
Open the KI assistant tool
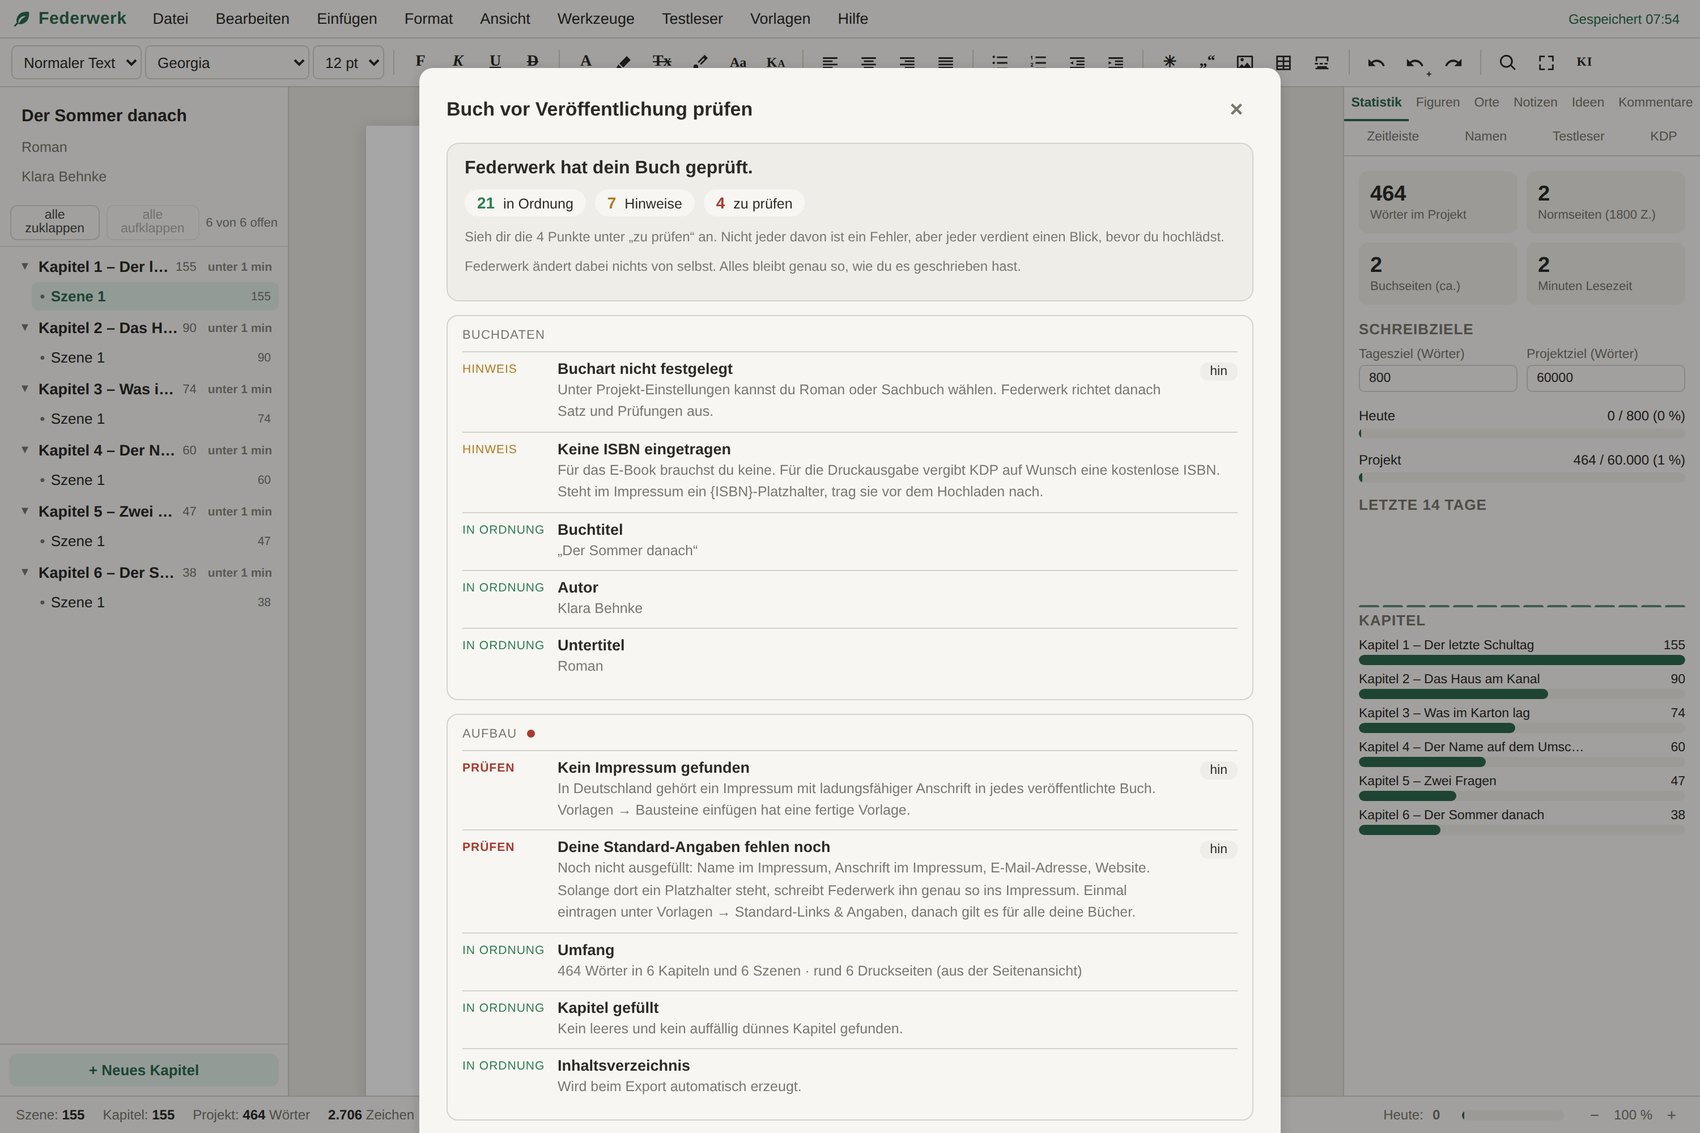pyautogui.click(x=1584, y=62)
